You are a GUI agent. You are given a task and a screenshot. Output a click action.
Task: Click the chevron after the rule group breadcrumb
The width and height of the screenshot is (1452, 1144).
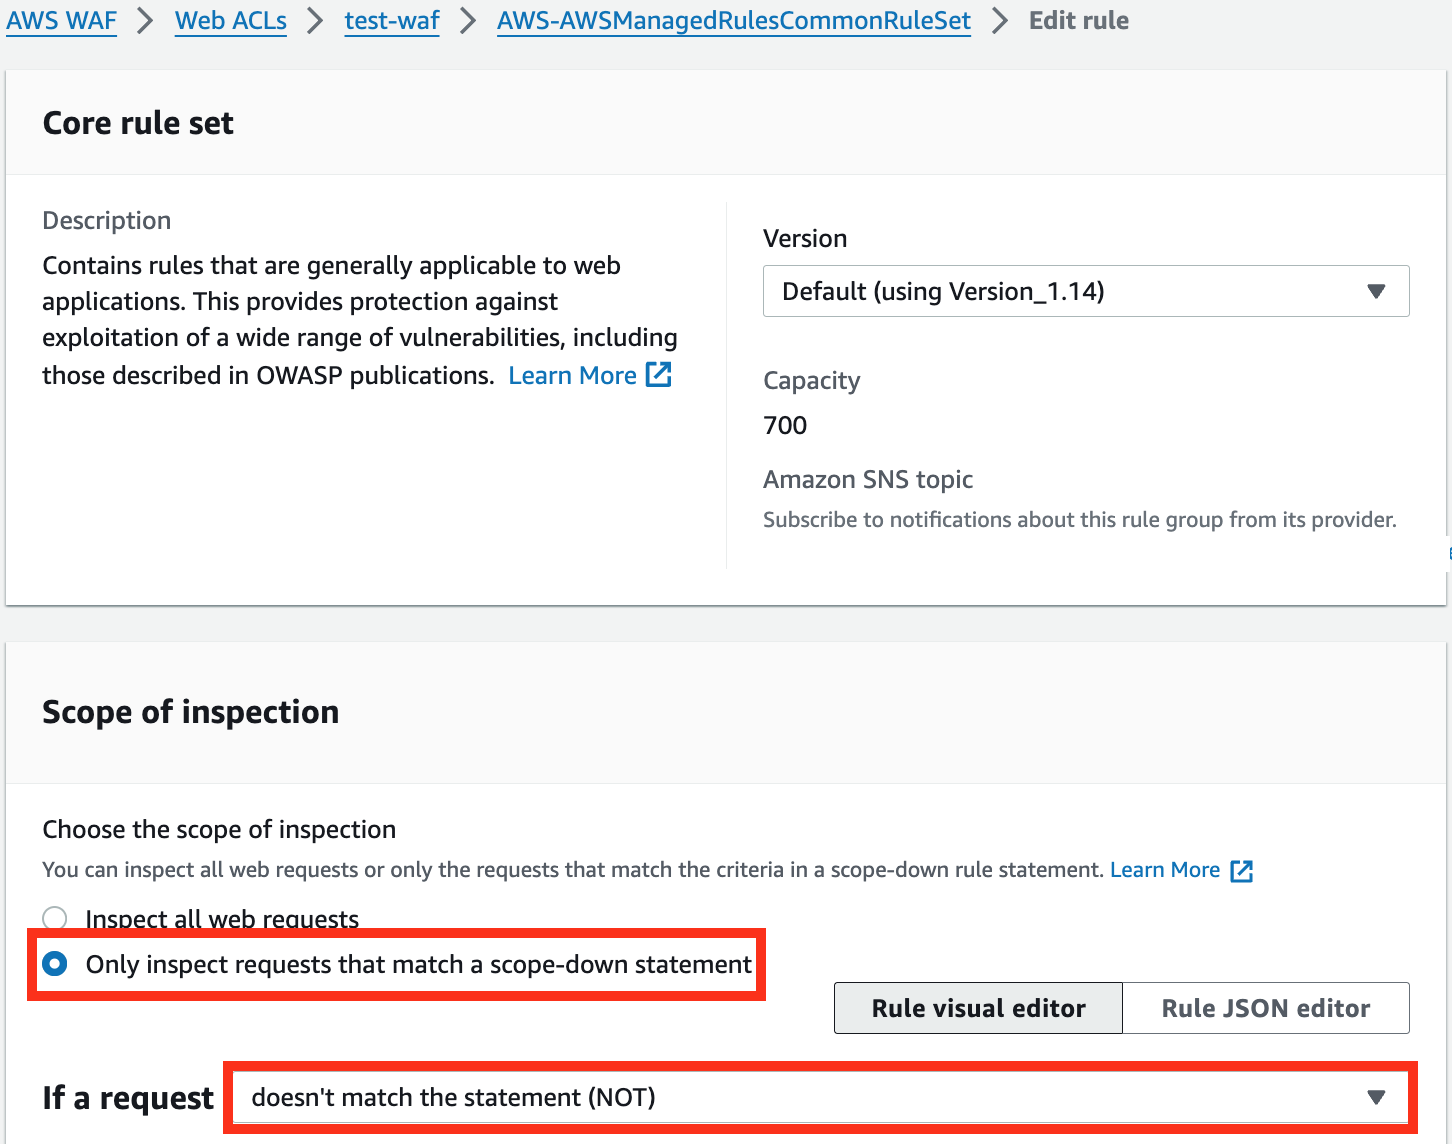point(999,20)
